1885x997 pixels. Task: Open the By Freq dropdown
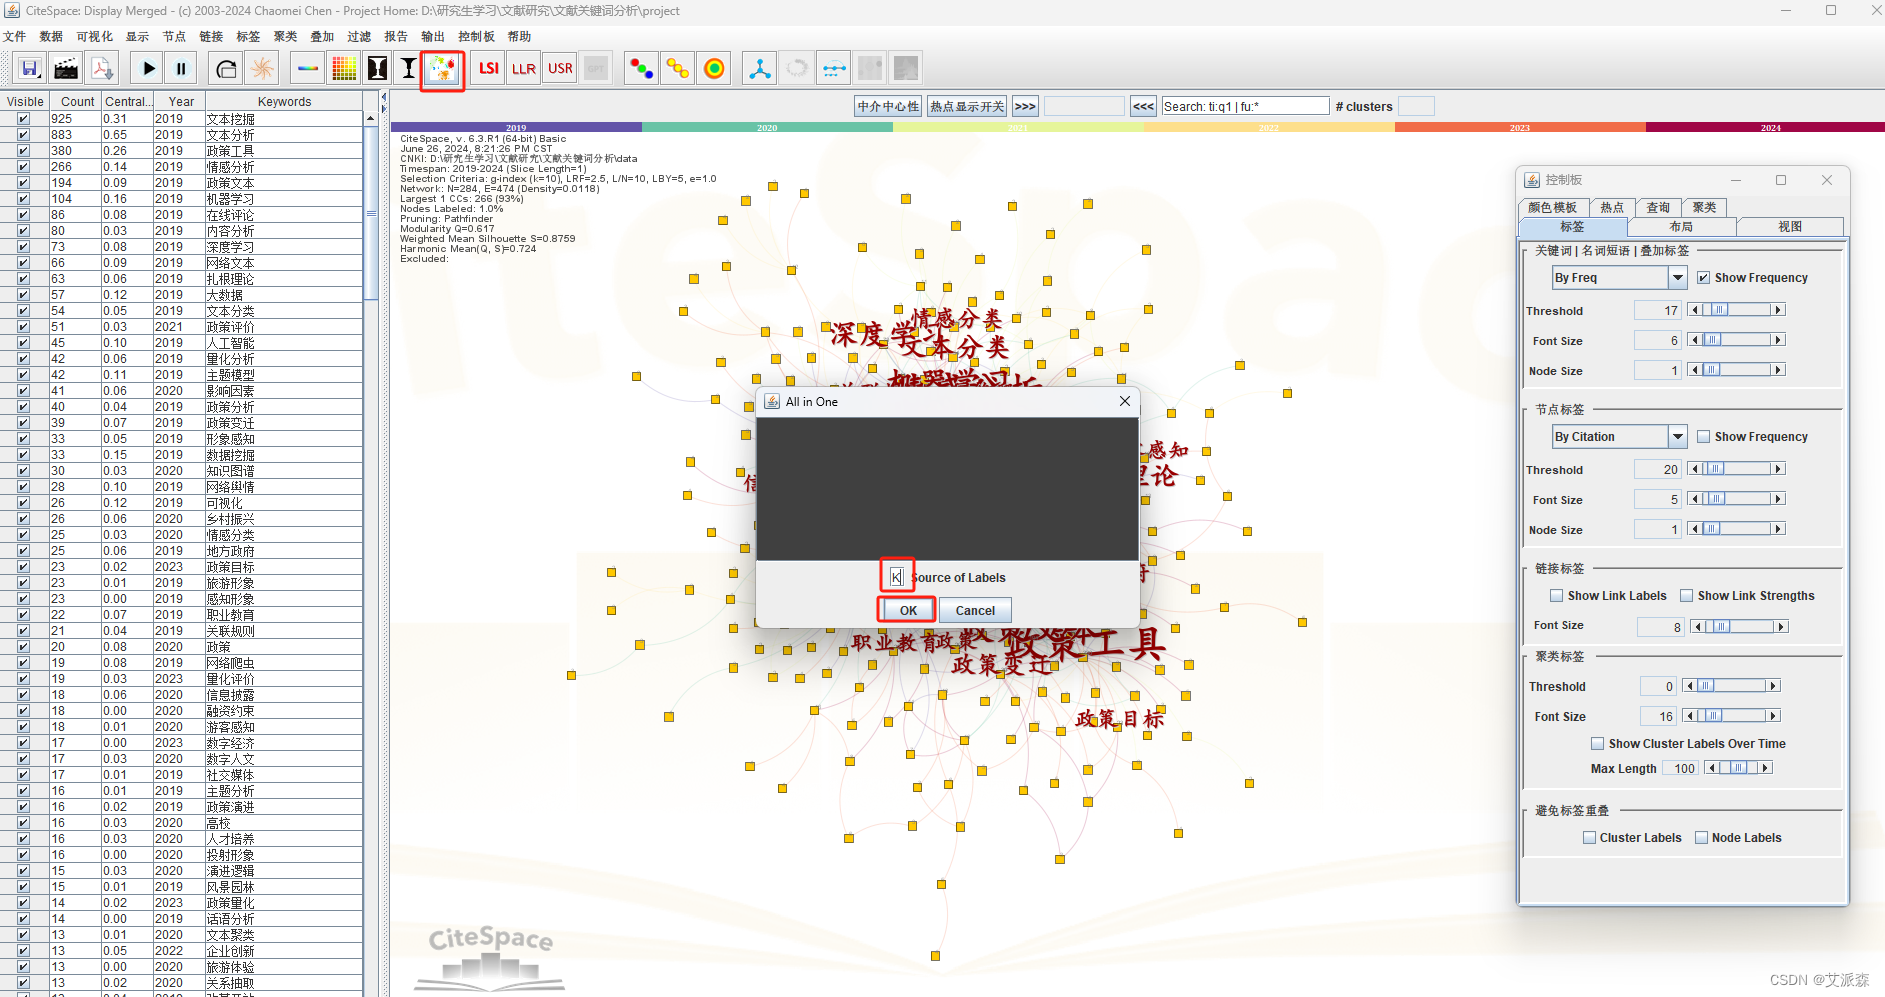[x=1677, y=277]
